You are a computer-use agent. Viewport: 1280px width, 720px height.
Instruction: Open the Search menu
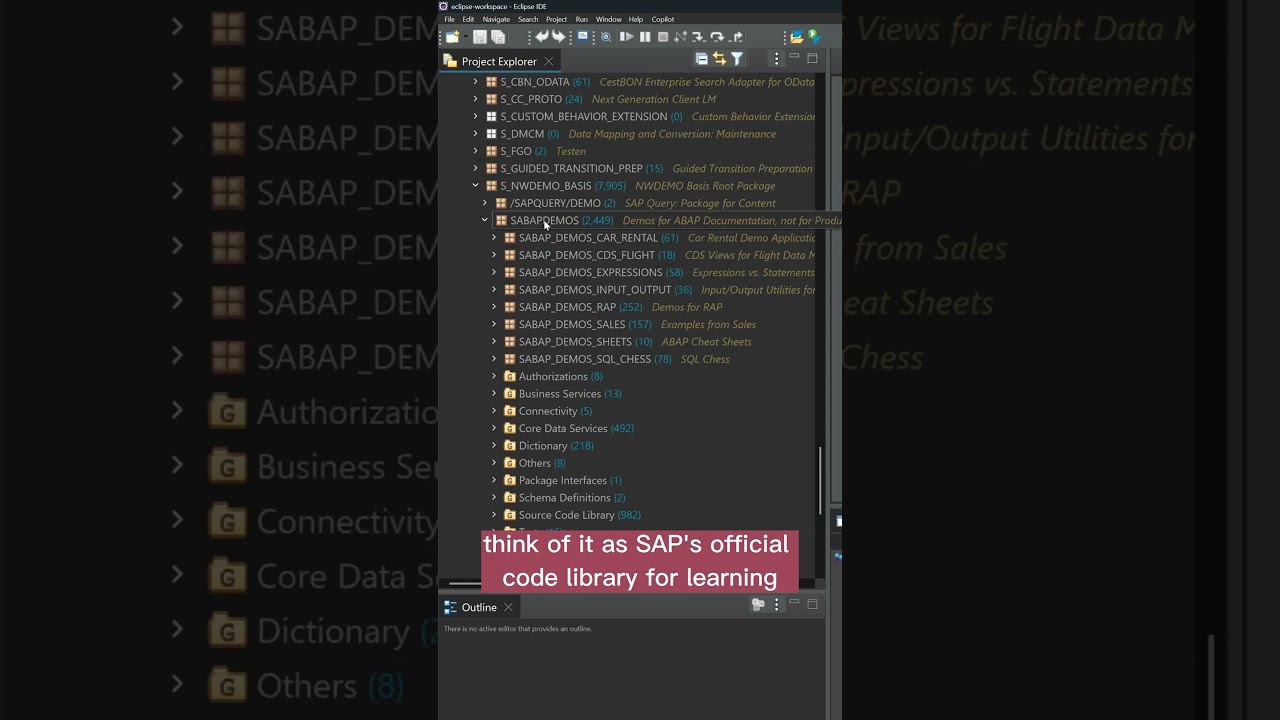pos(528,19)
